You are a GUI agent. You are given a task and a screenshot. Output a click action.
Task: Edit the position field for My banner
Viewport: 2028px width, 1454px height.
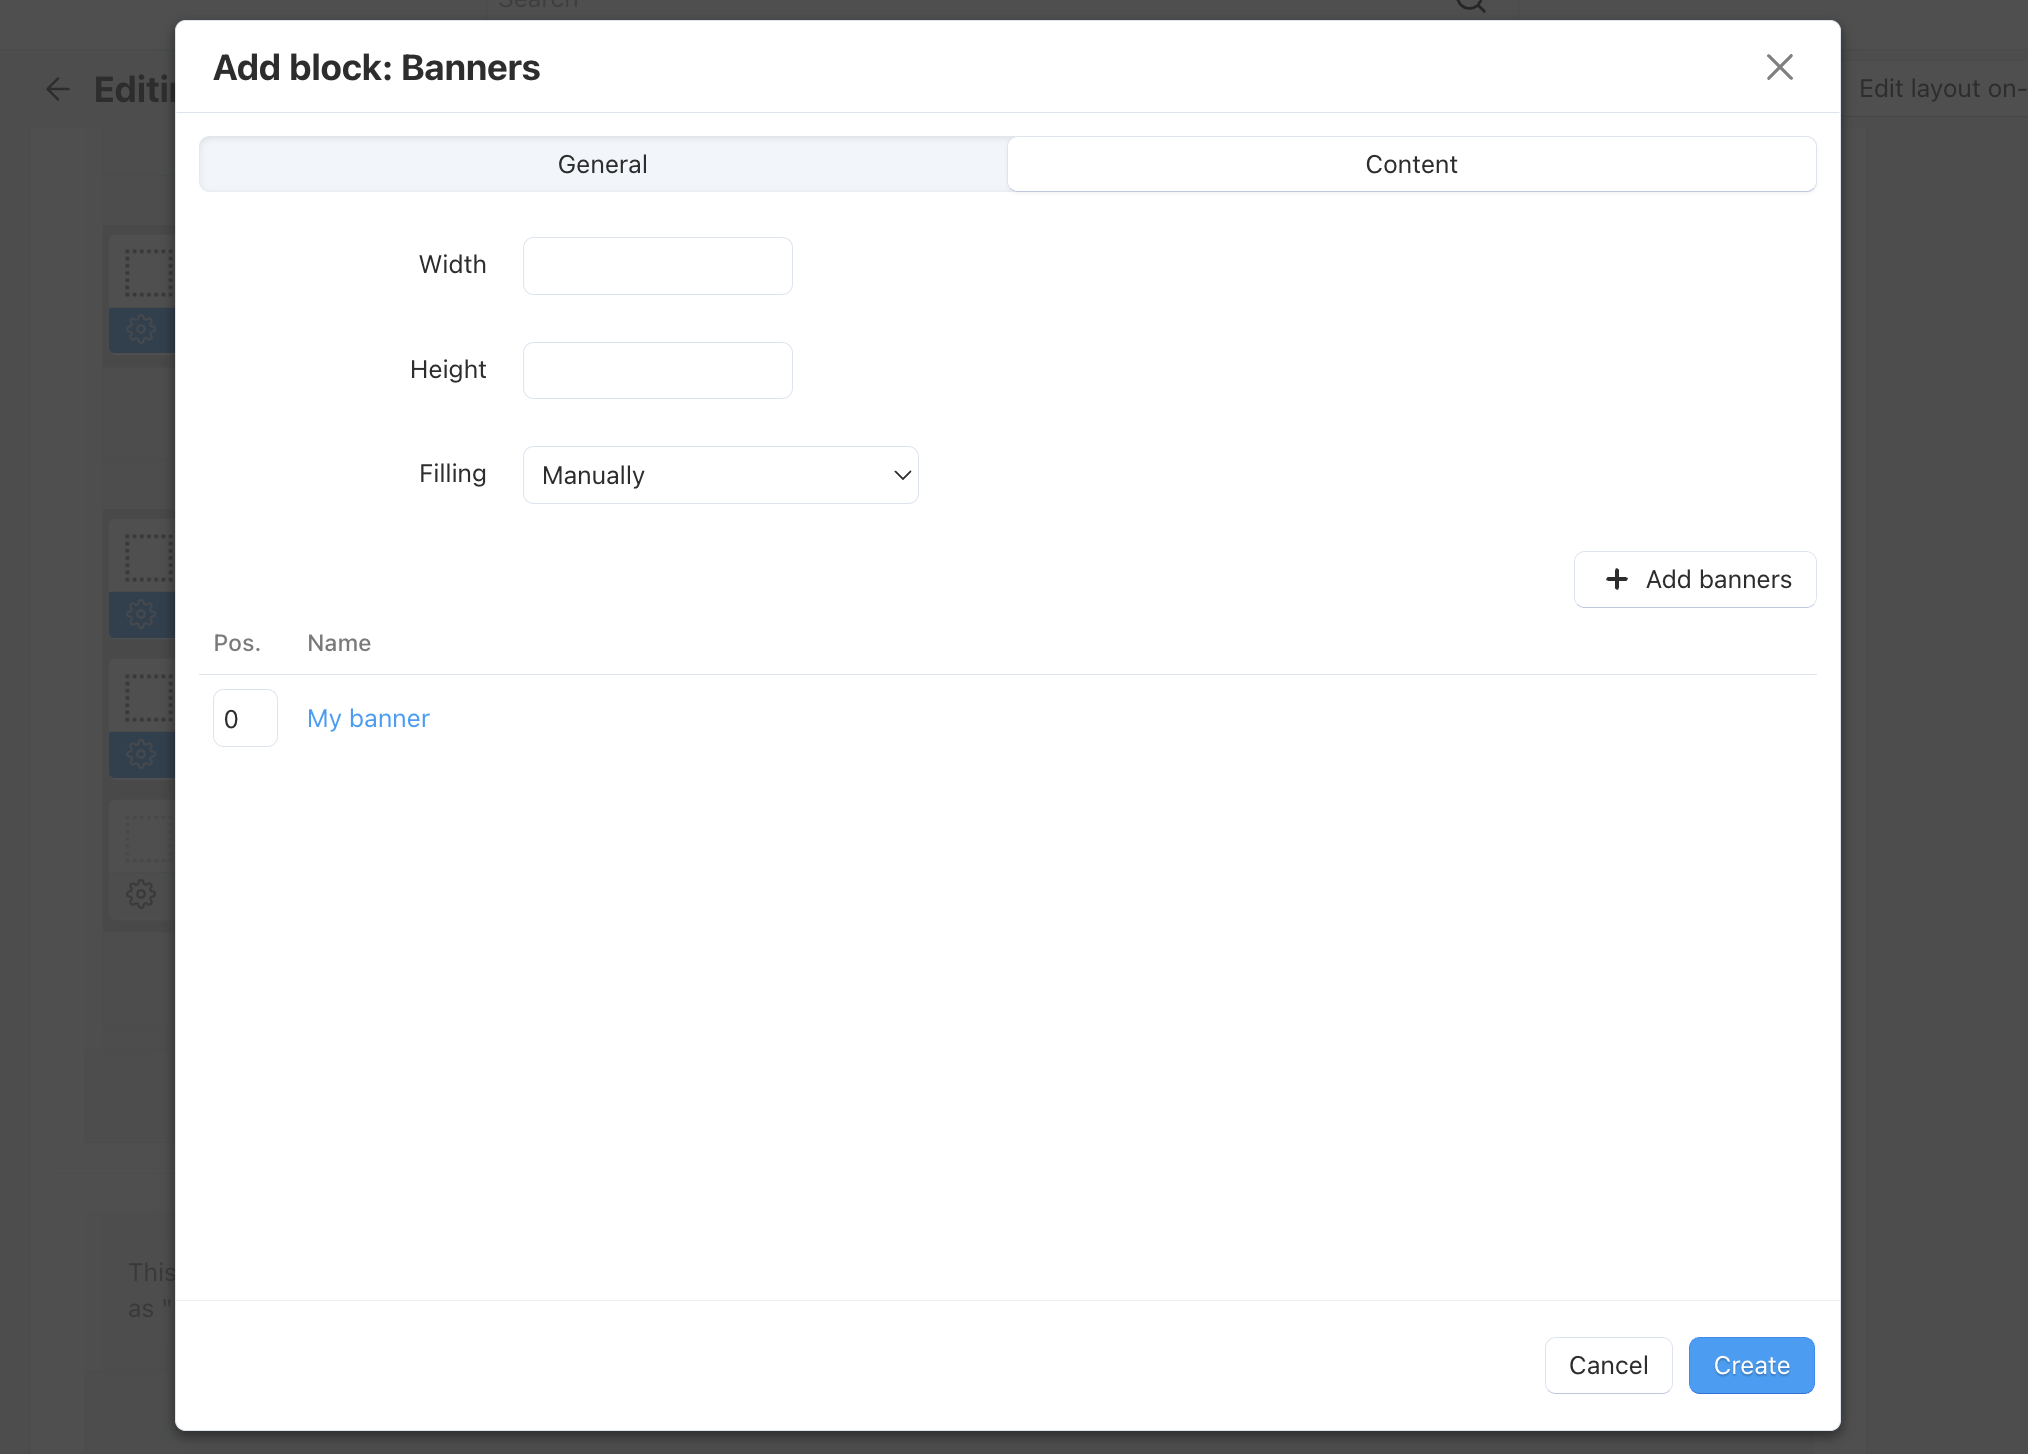tap(245, 718)
